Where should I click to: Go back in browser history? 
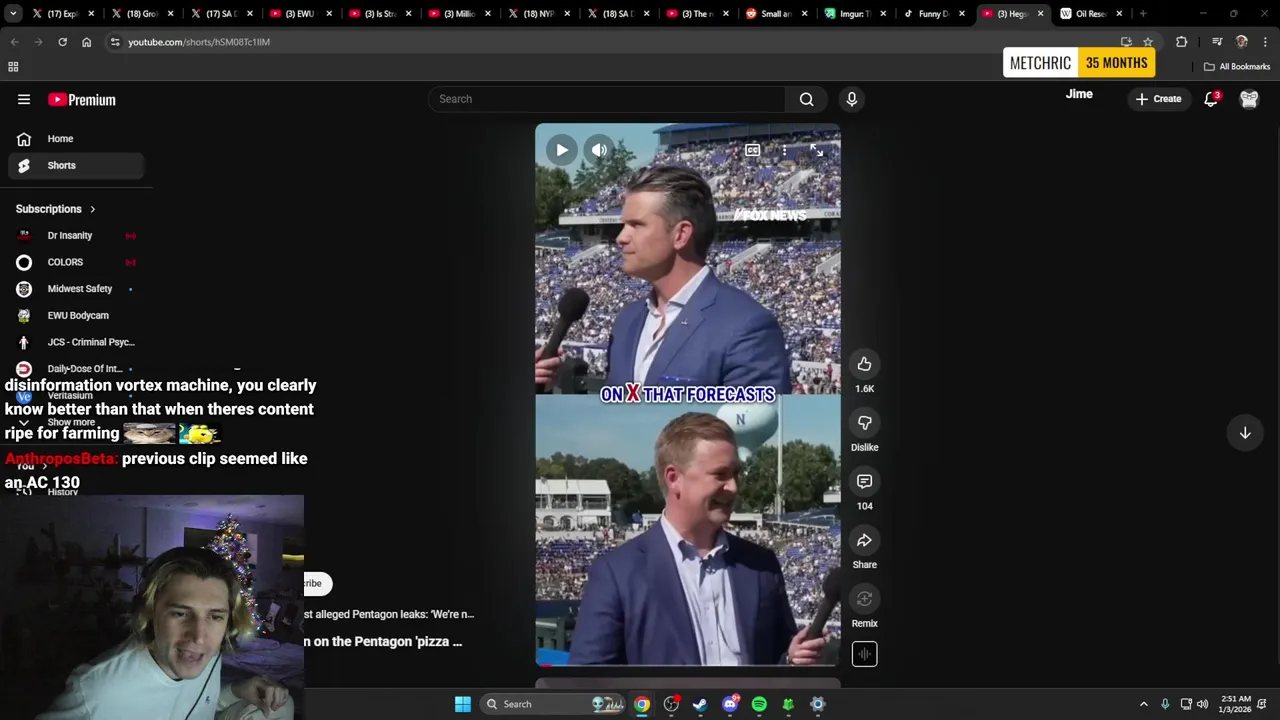[14, 42]
